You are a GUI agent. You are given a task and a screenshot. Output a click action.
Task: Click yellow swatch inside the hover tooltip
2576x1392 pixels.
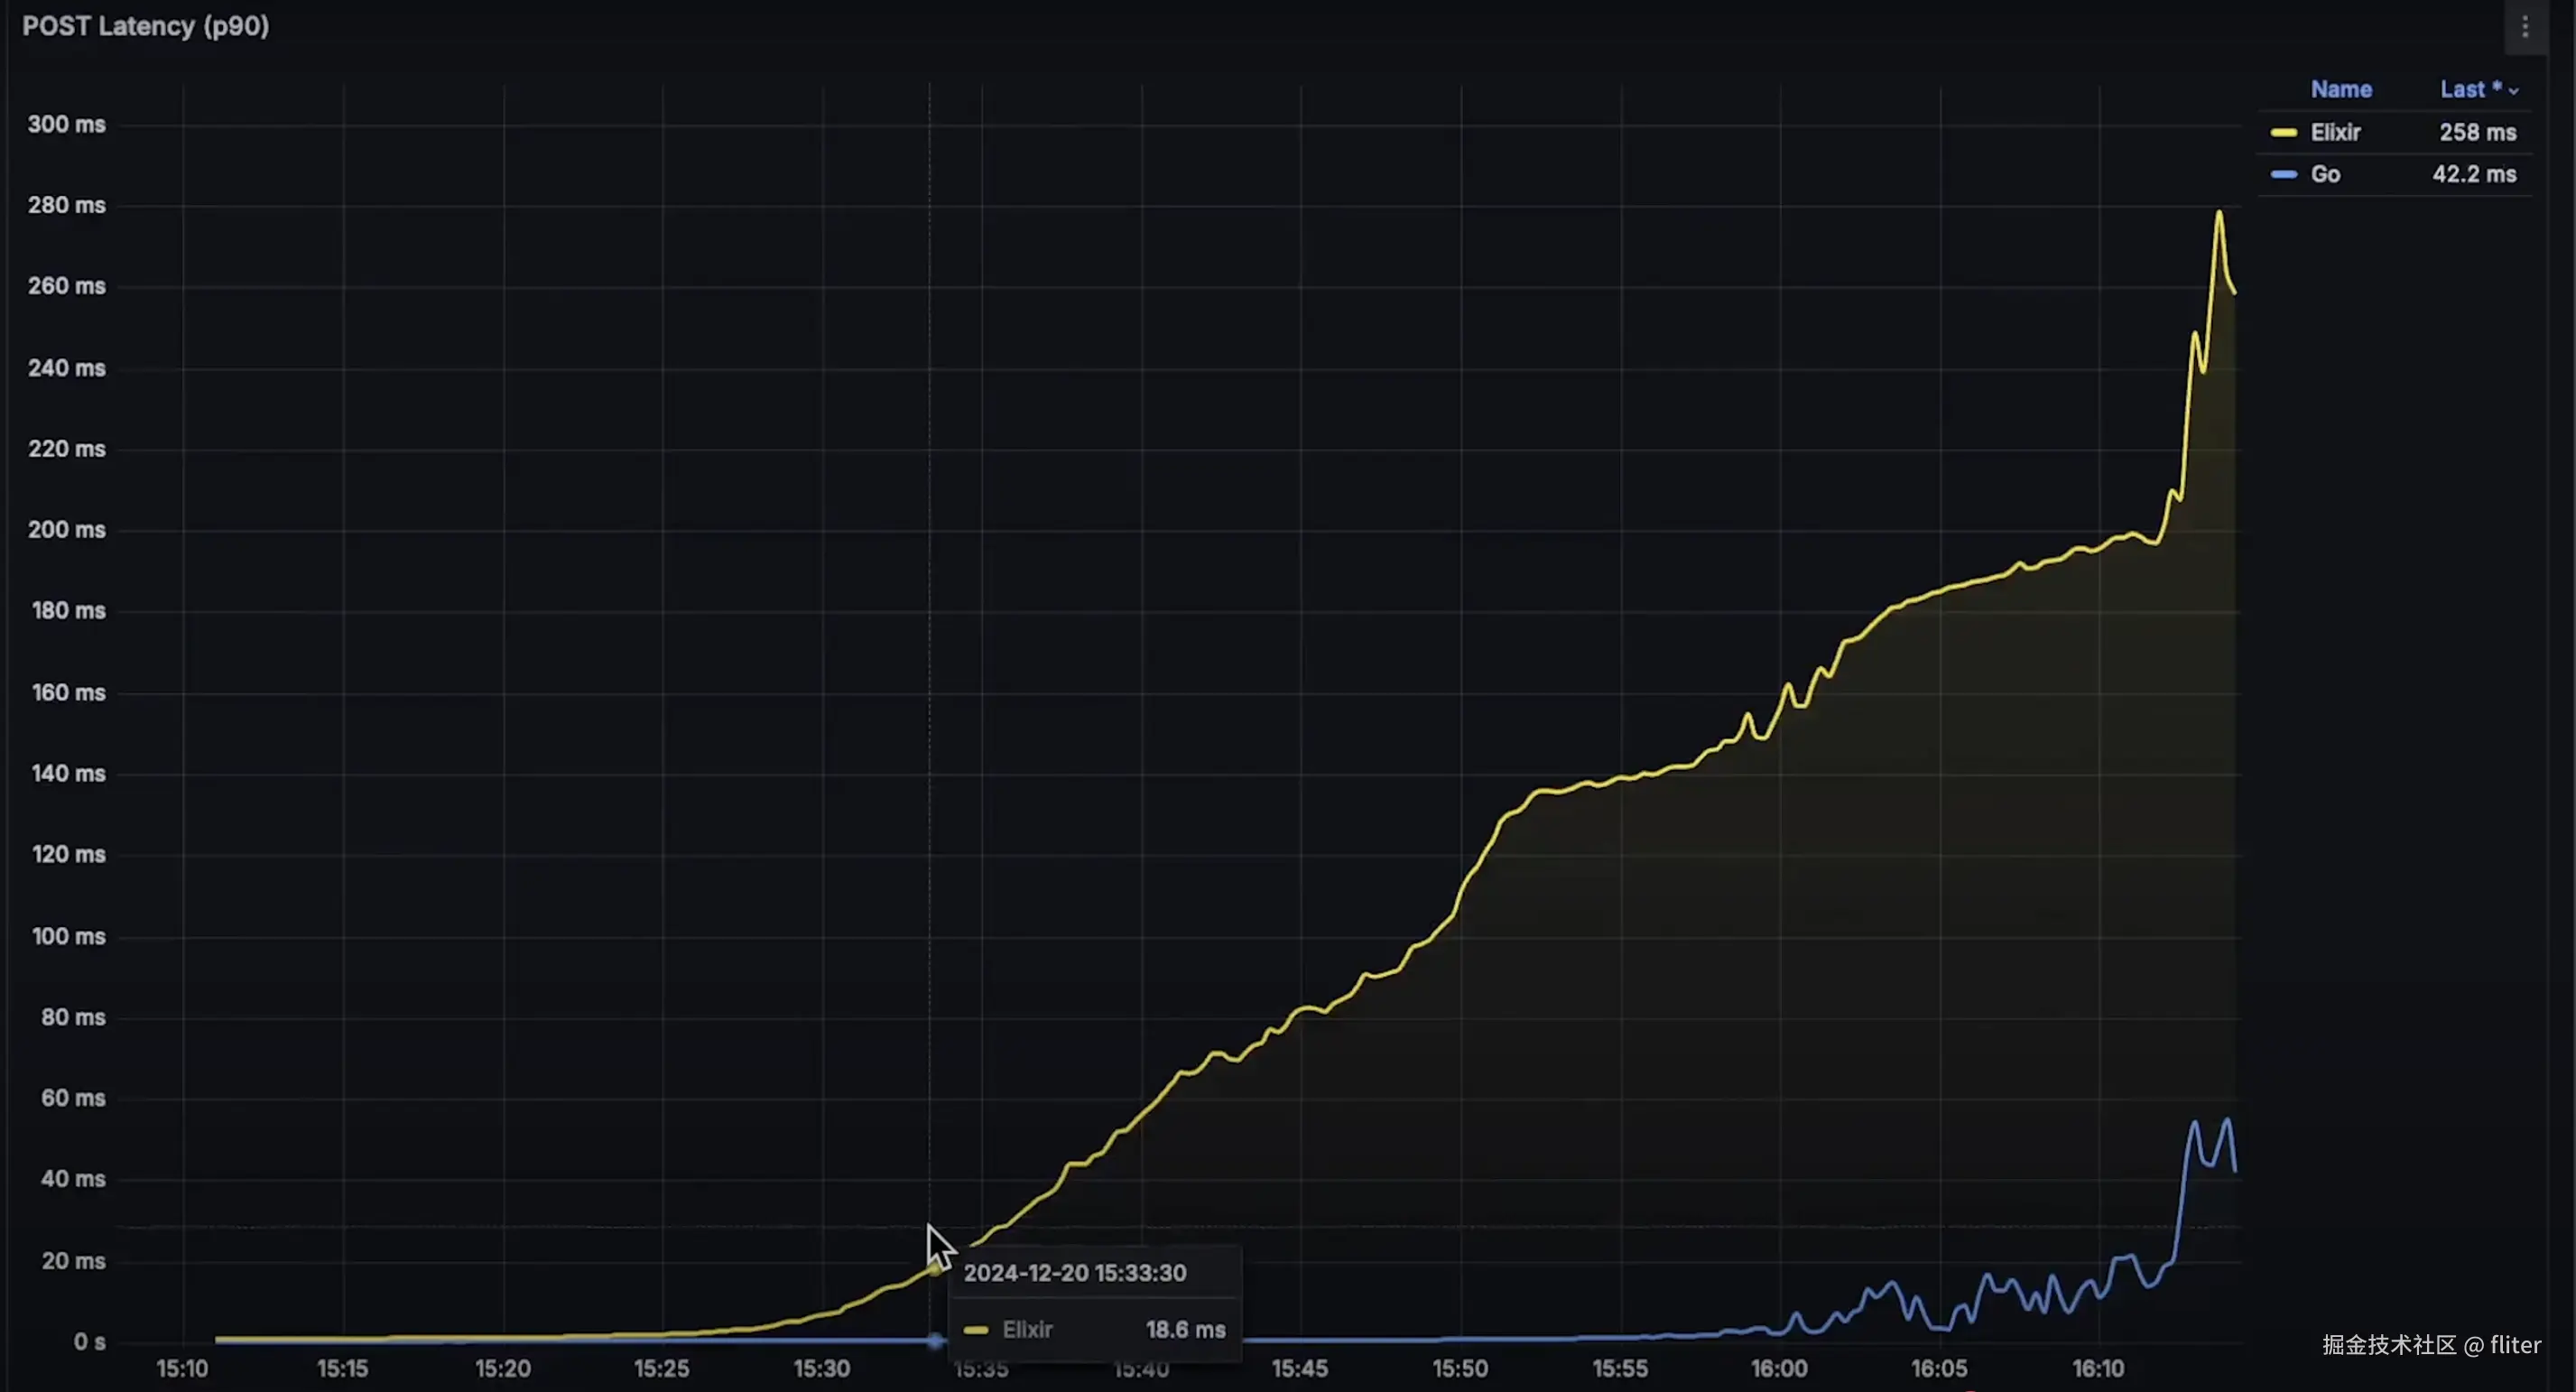point(975,1330)
